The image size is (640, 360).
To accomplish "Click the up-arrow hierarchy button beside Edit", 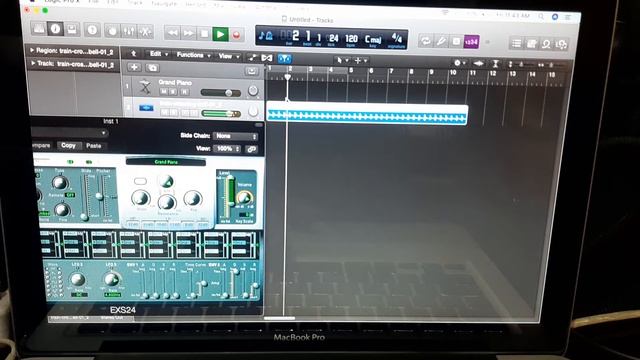I will pyautogui.click(x=133, y=53).
